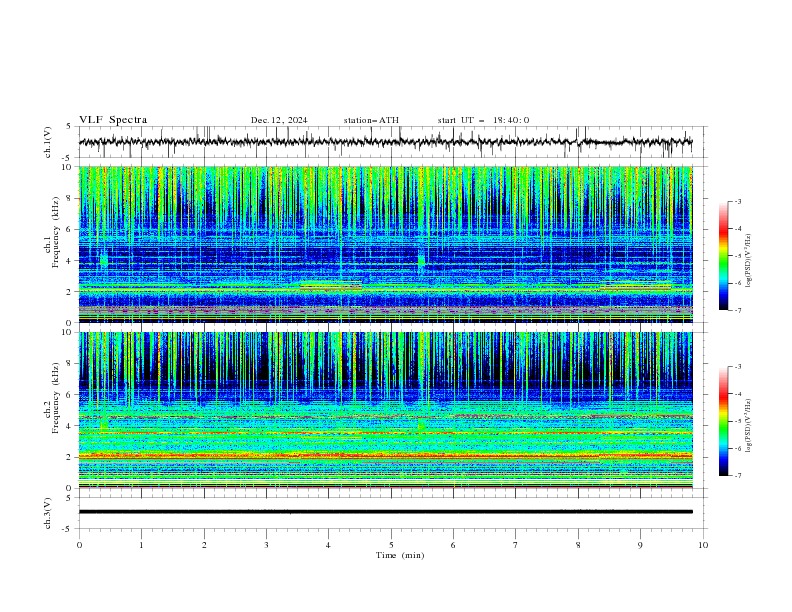
Task: Click the 'station=ATH' label
Action: [x=371, y=120]
